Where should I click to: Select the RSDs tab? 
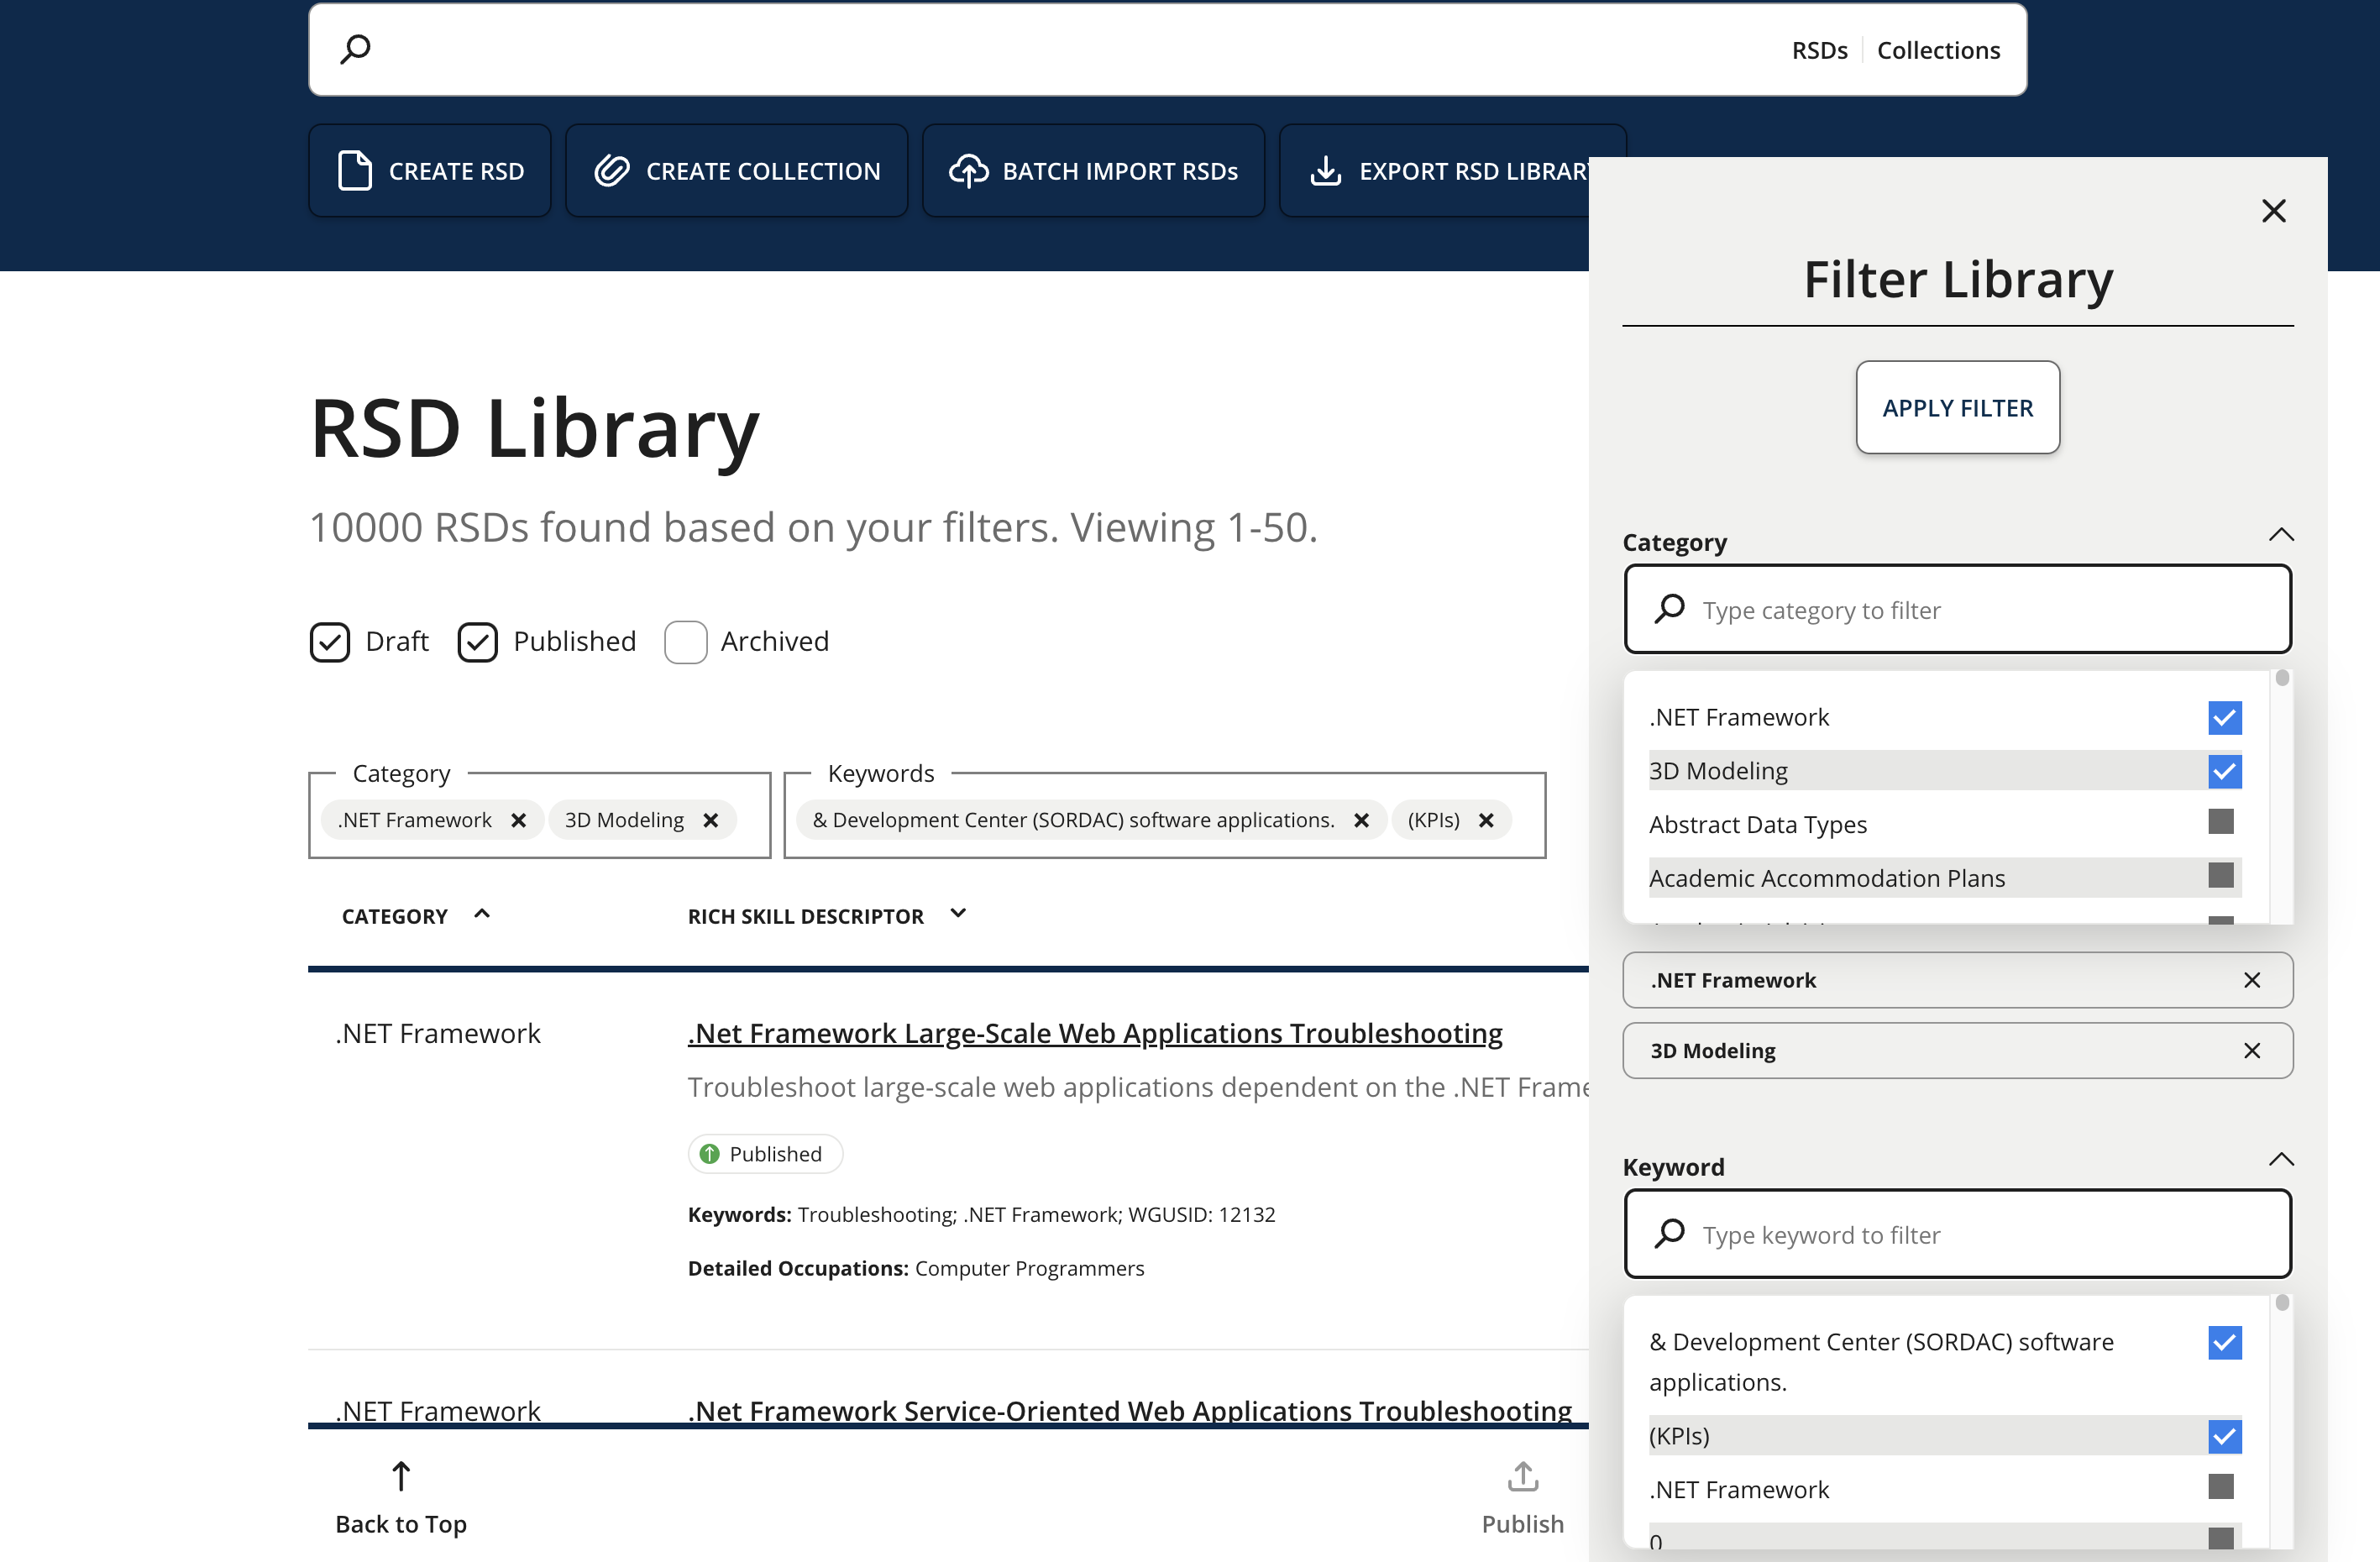[x=1819, y=49]
